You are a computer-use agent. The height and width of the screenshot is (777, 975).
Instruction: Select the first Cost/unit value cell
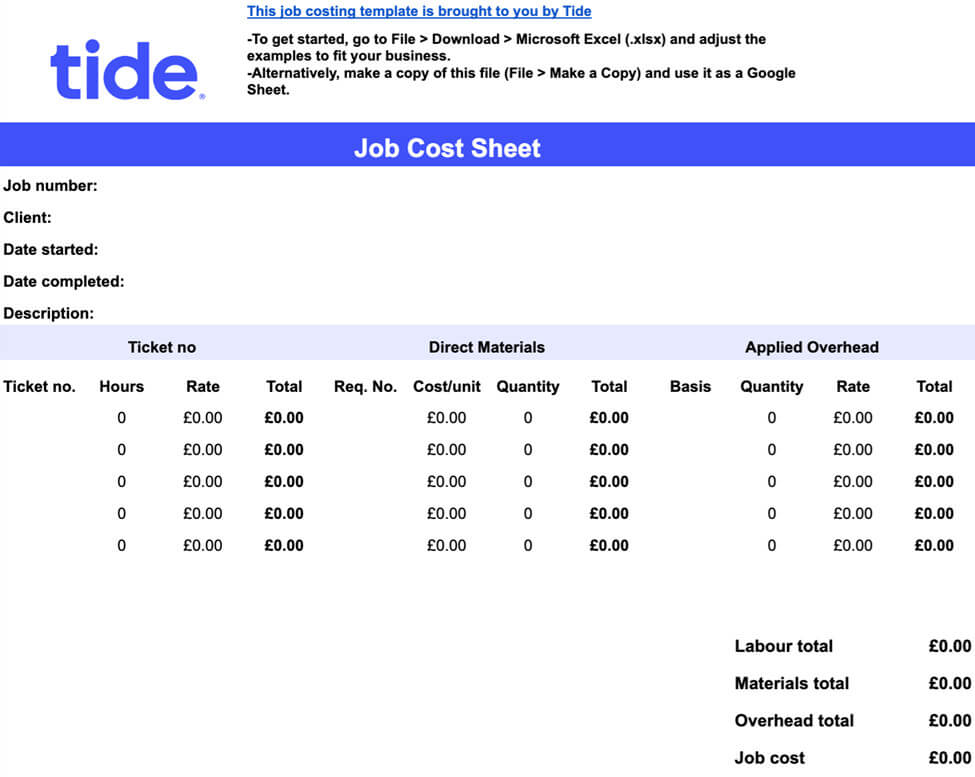point(446,418)
